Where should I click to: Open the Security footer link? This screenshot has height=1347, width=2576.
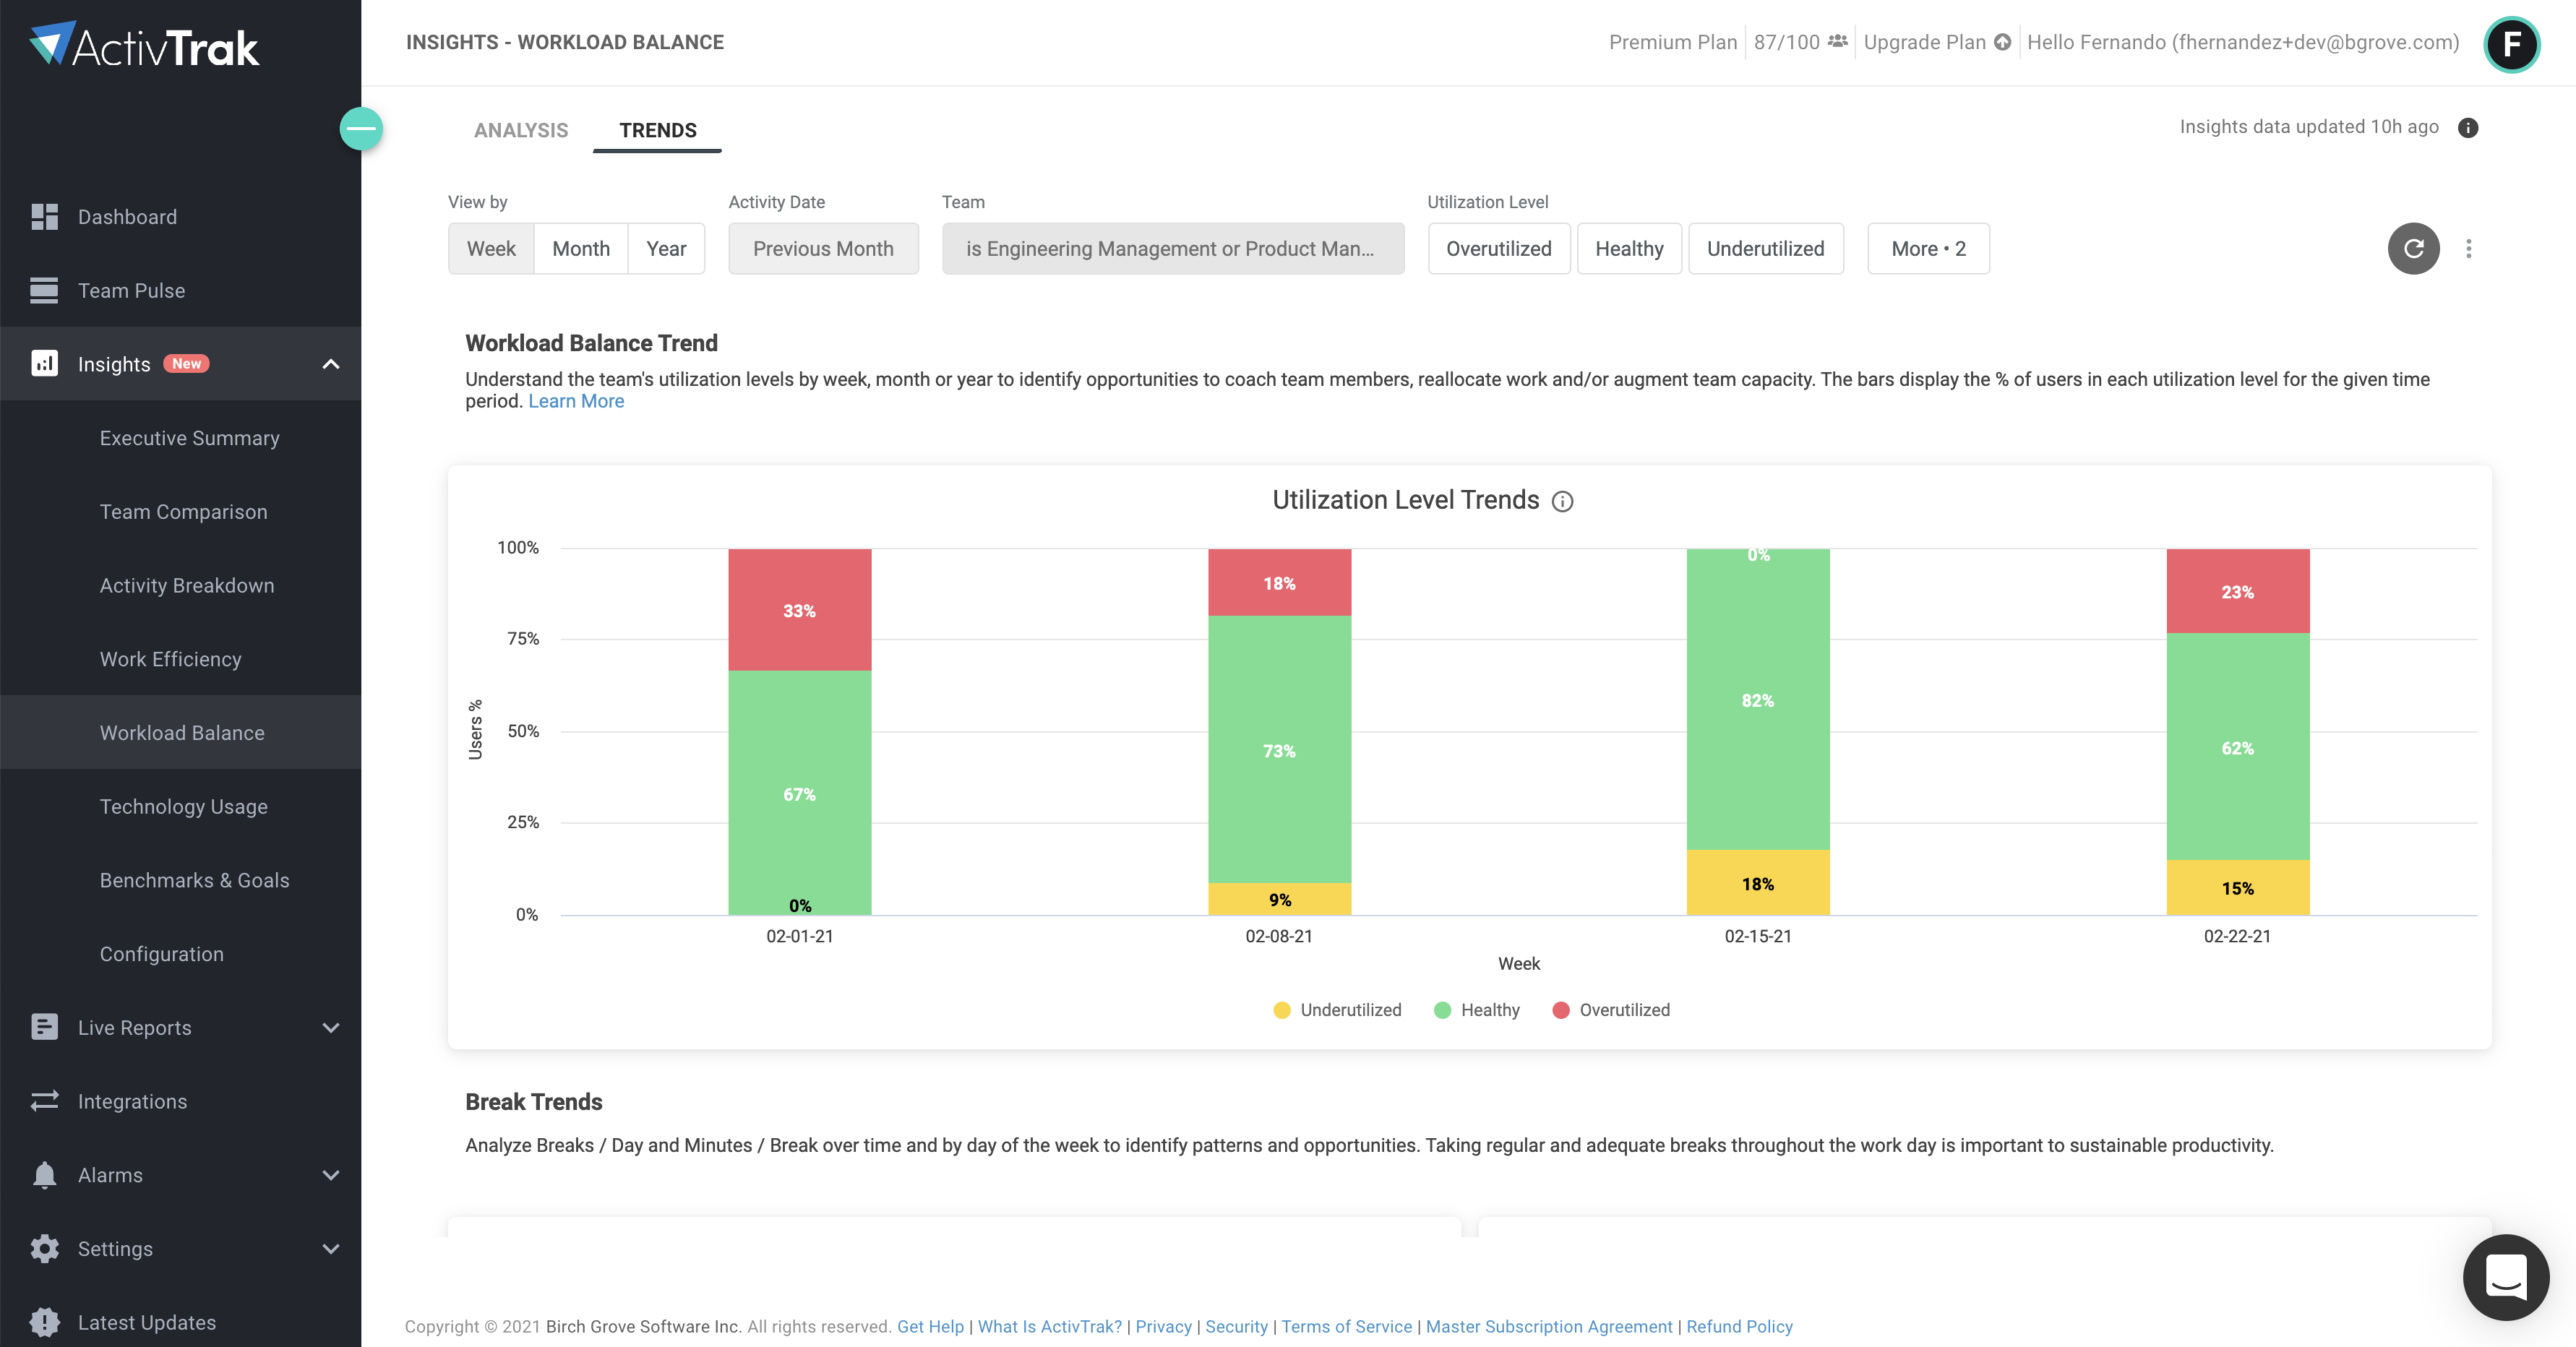tap(1236, 1326)
